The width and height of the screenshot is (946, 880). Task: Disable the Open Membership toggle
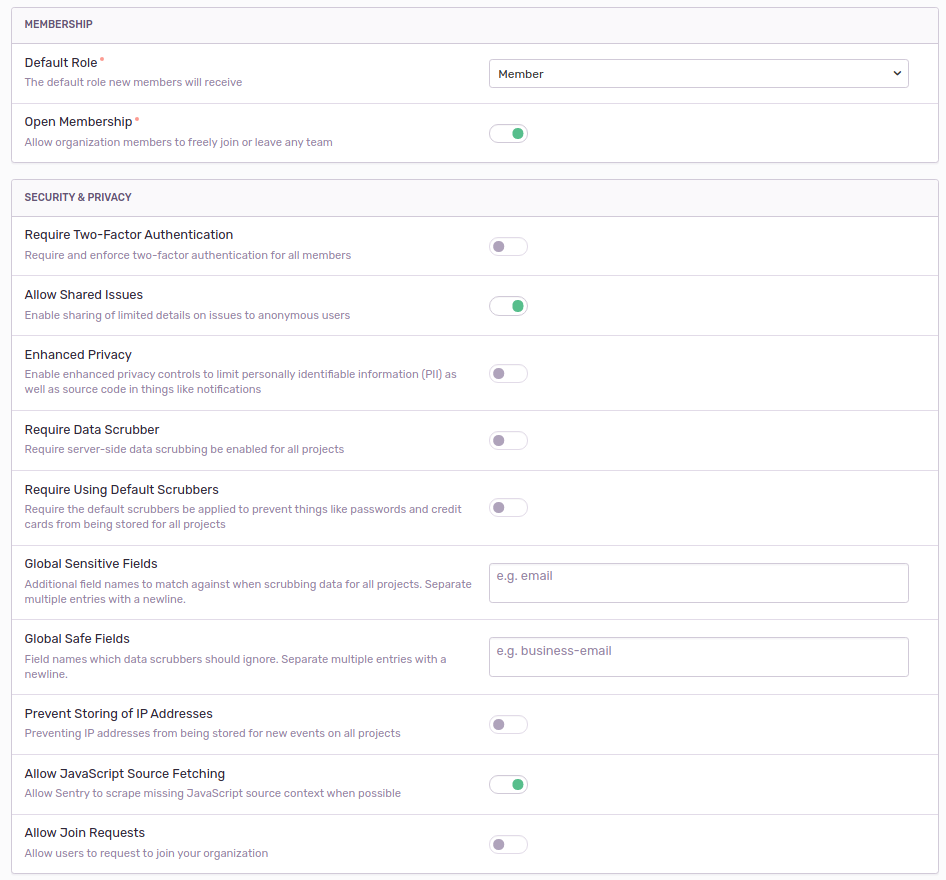click(508, 133)
